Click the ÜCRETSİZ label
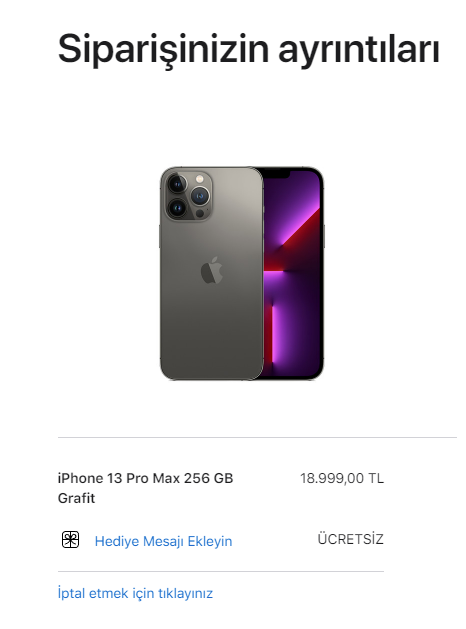The height and width of the screenshot is (629, 466). [351, 539]
